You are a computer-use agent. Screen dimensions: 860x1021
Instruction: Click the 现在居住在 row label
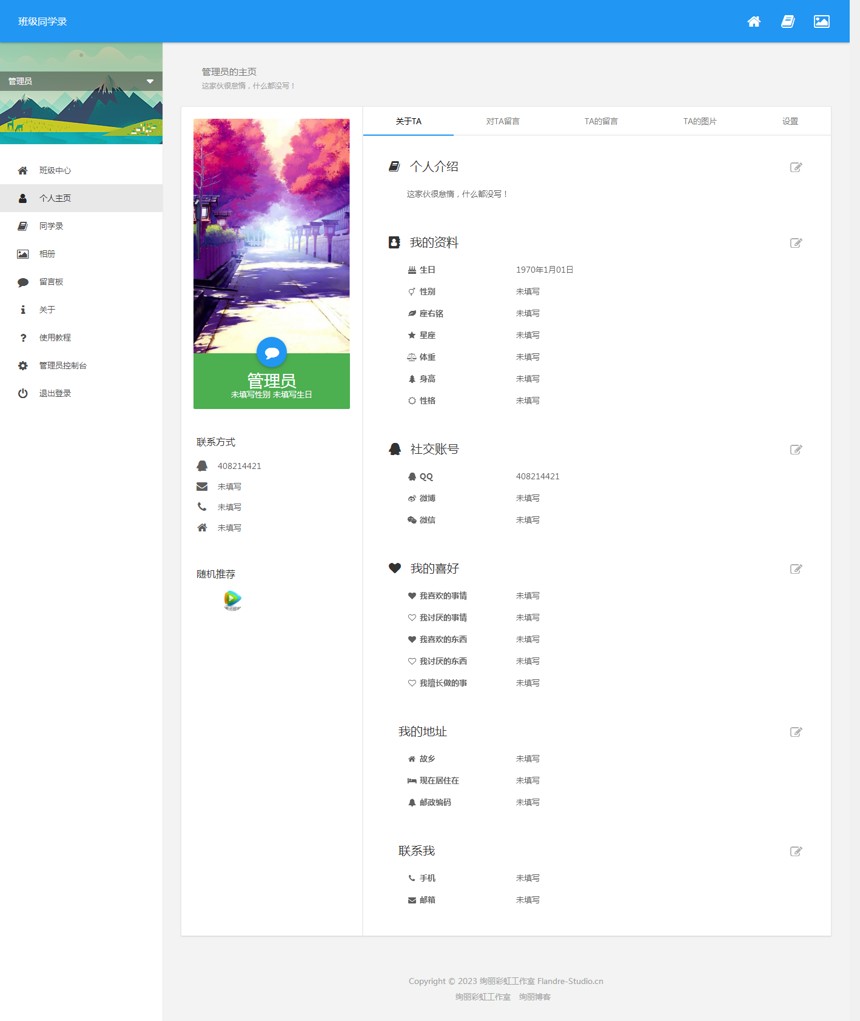tap(439, 781)
